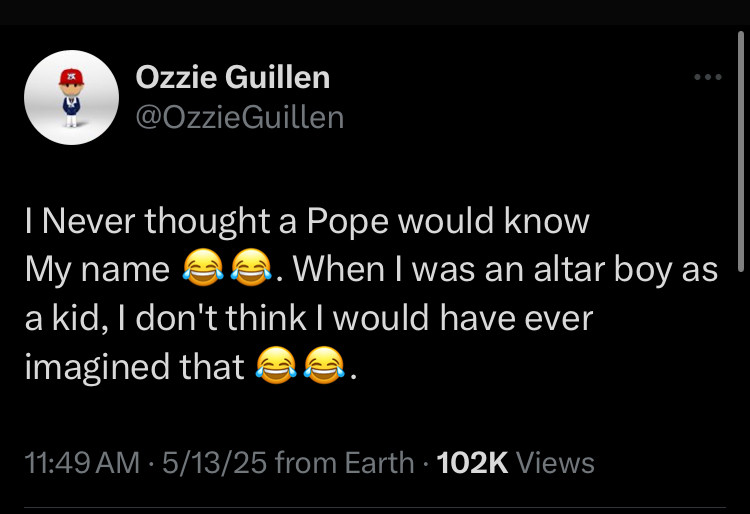Click the "from Earth" location label
This screenshot has width=750, height=514.
pyautogui.click(x=344, y=463)
